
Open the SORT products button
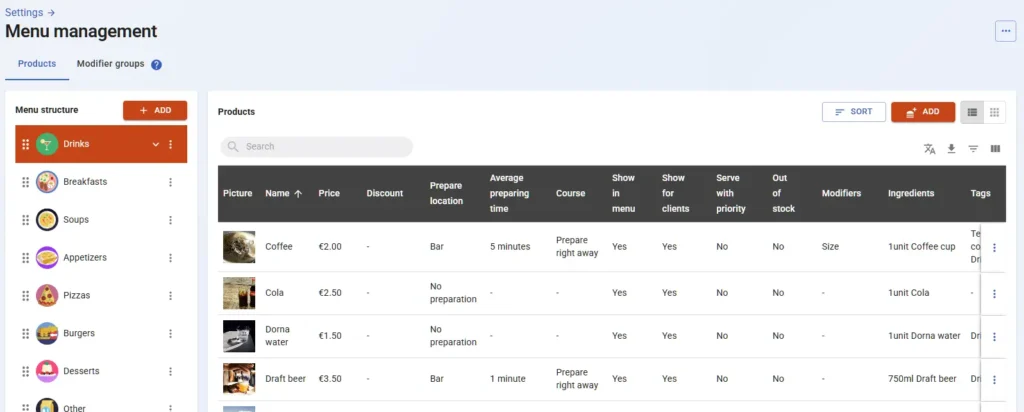853,112
